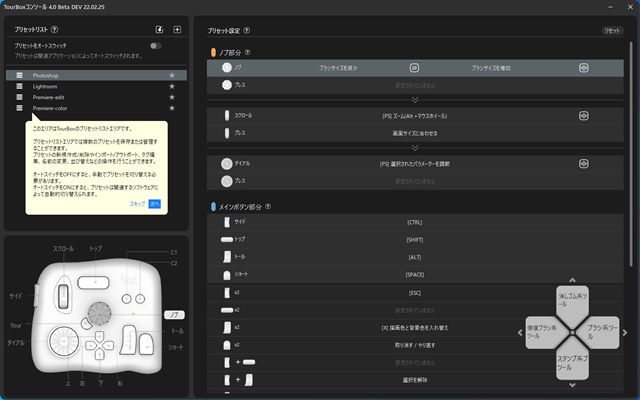This screenshot has height=400, width=640.
Task: Click list icon left of Premiere-edit preset
Action: pos(19,97)
